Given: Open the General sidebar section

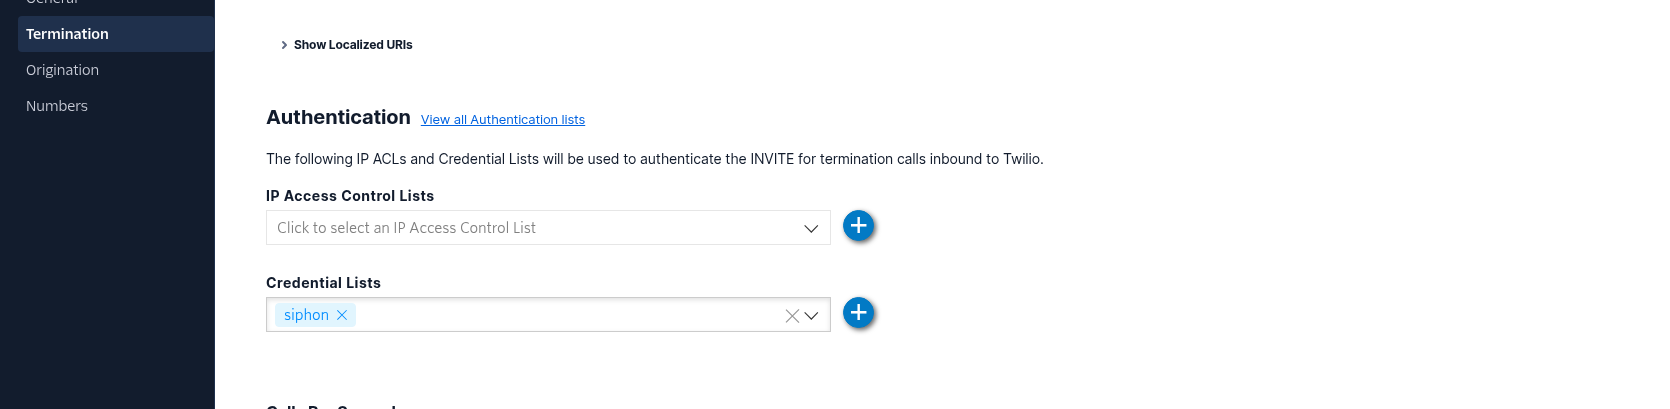Looking at the screenshot, I should coord(52,3).
